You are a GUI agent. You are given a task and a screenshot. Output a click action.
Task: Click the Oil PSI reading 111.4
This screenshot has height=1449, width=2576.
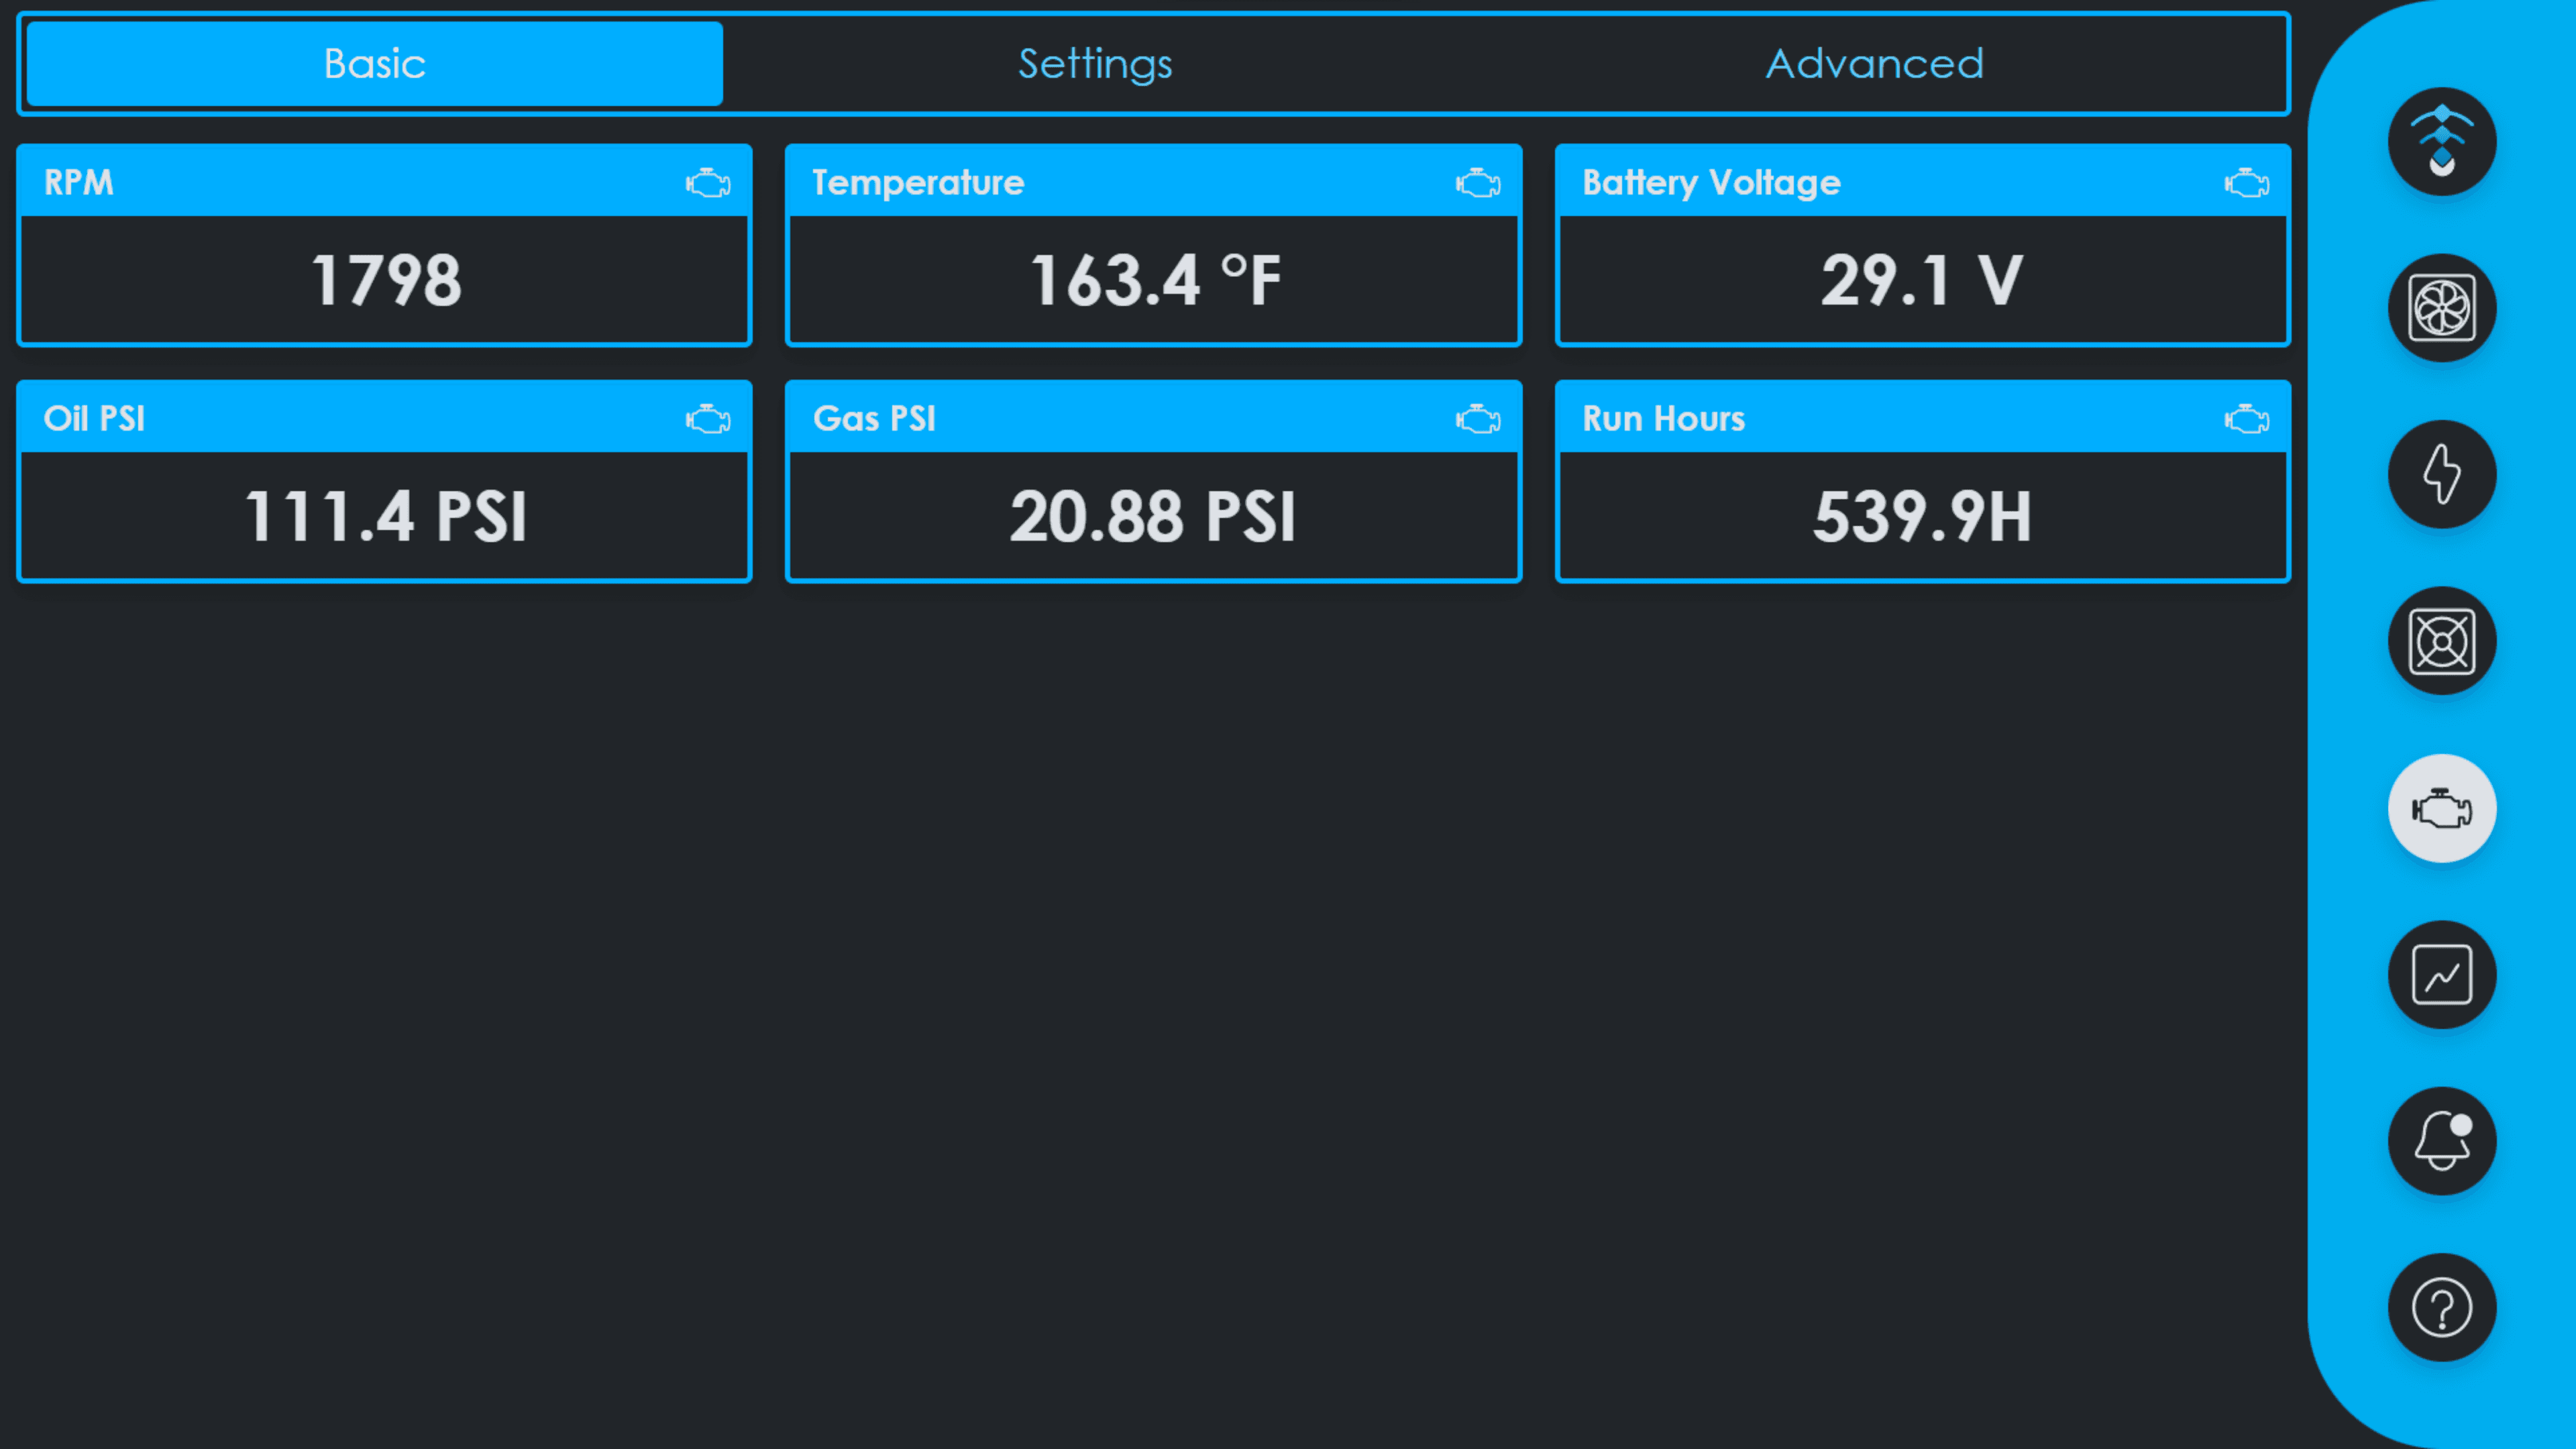[384, 516]
